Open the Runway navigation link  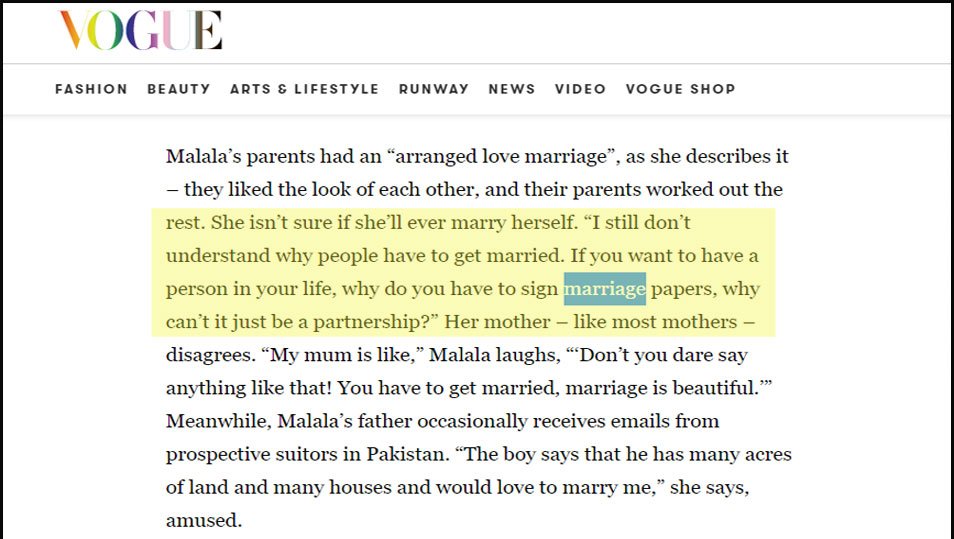click(434, 89)
